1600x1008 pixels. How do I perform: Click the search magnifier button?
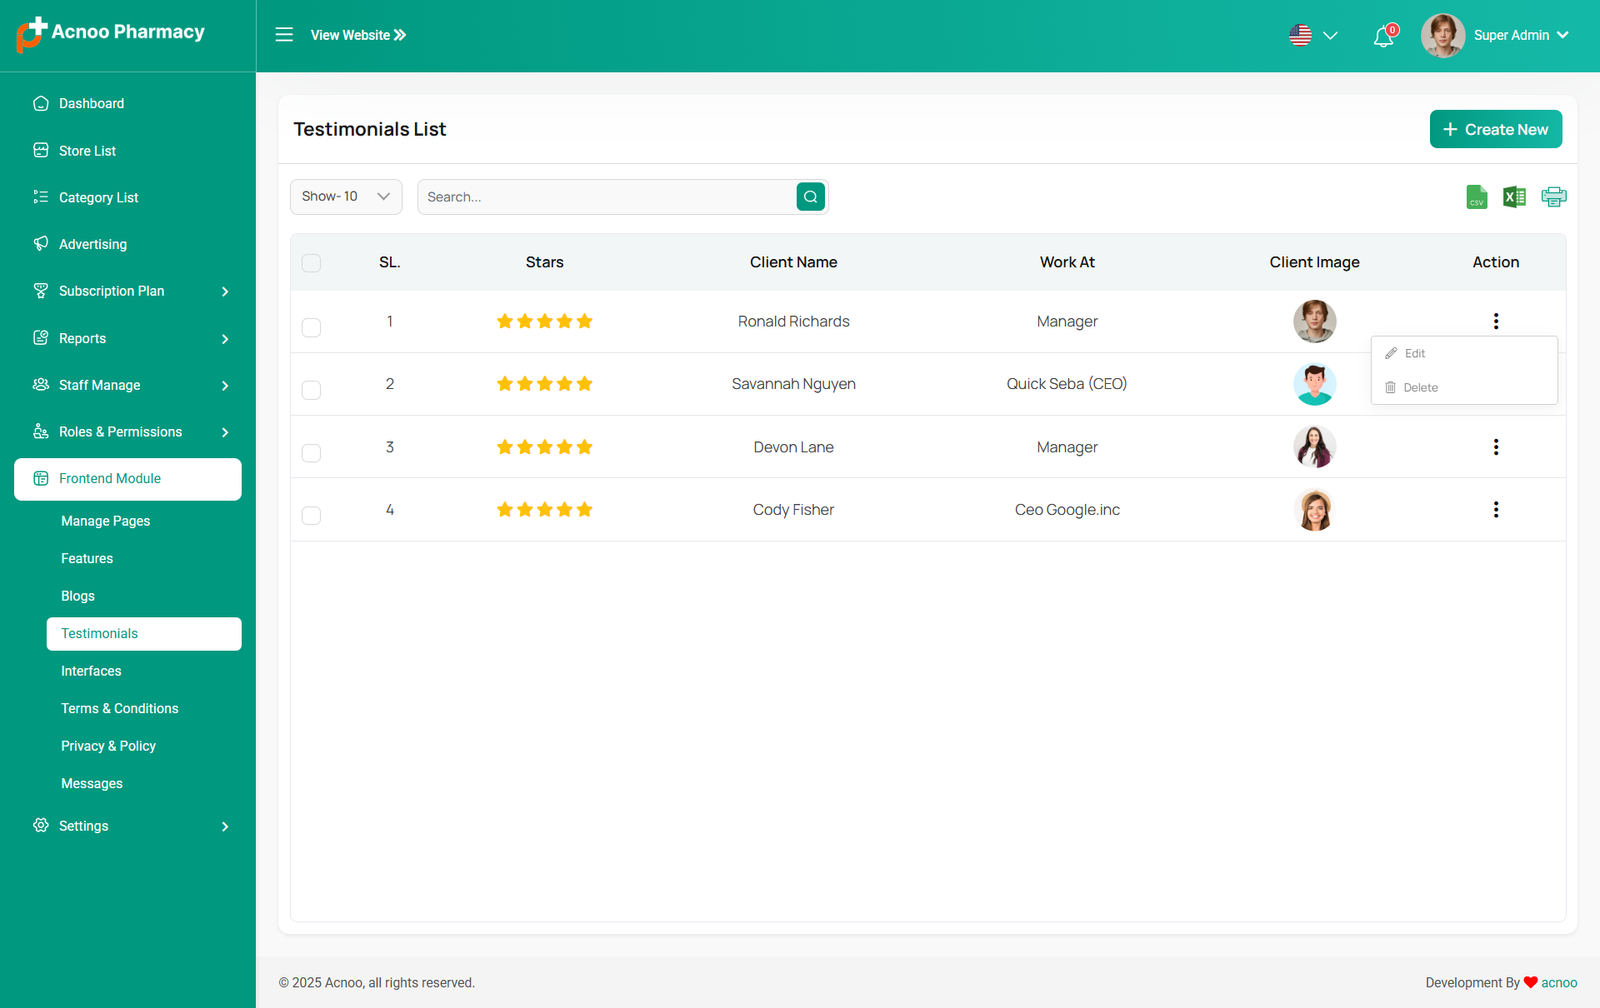(810, 197)
